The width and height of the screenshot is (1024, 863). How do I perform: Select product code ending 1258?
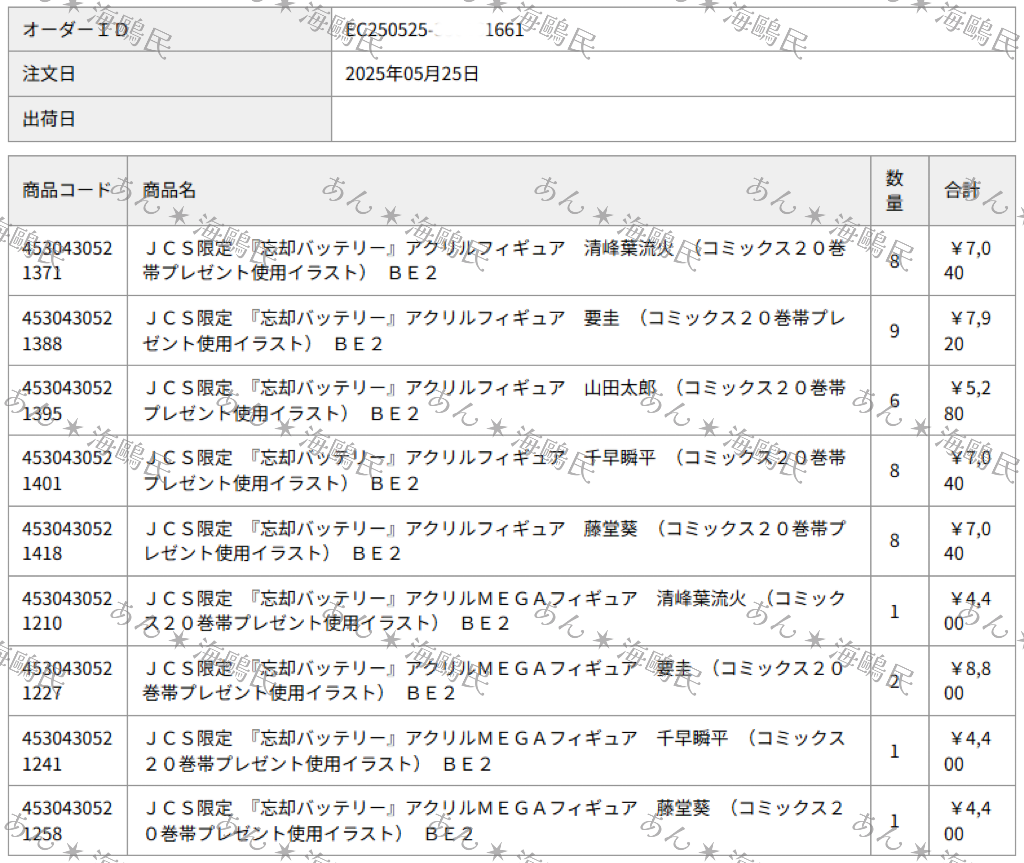pyautogui.click(x=67, y=821)
